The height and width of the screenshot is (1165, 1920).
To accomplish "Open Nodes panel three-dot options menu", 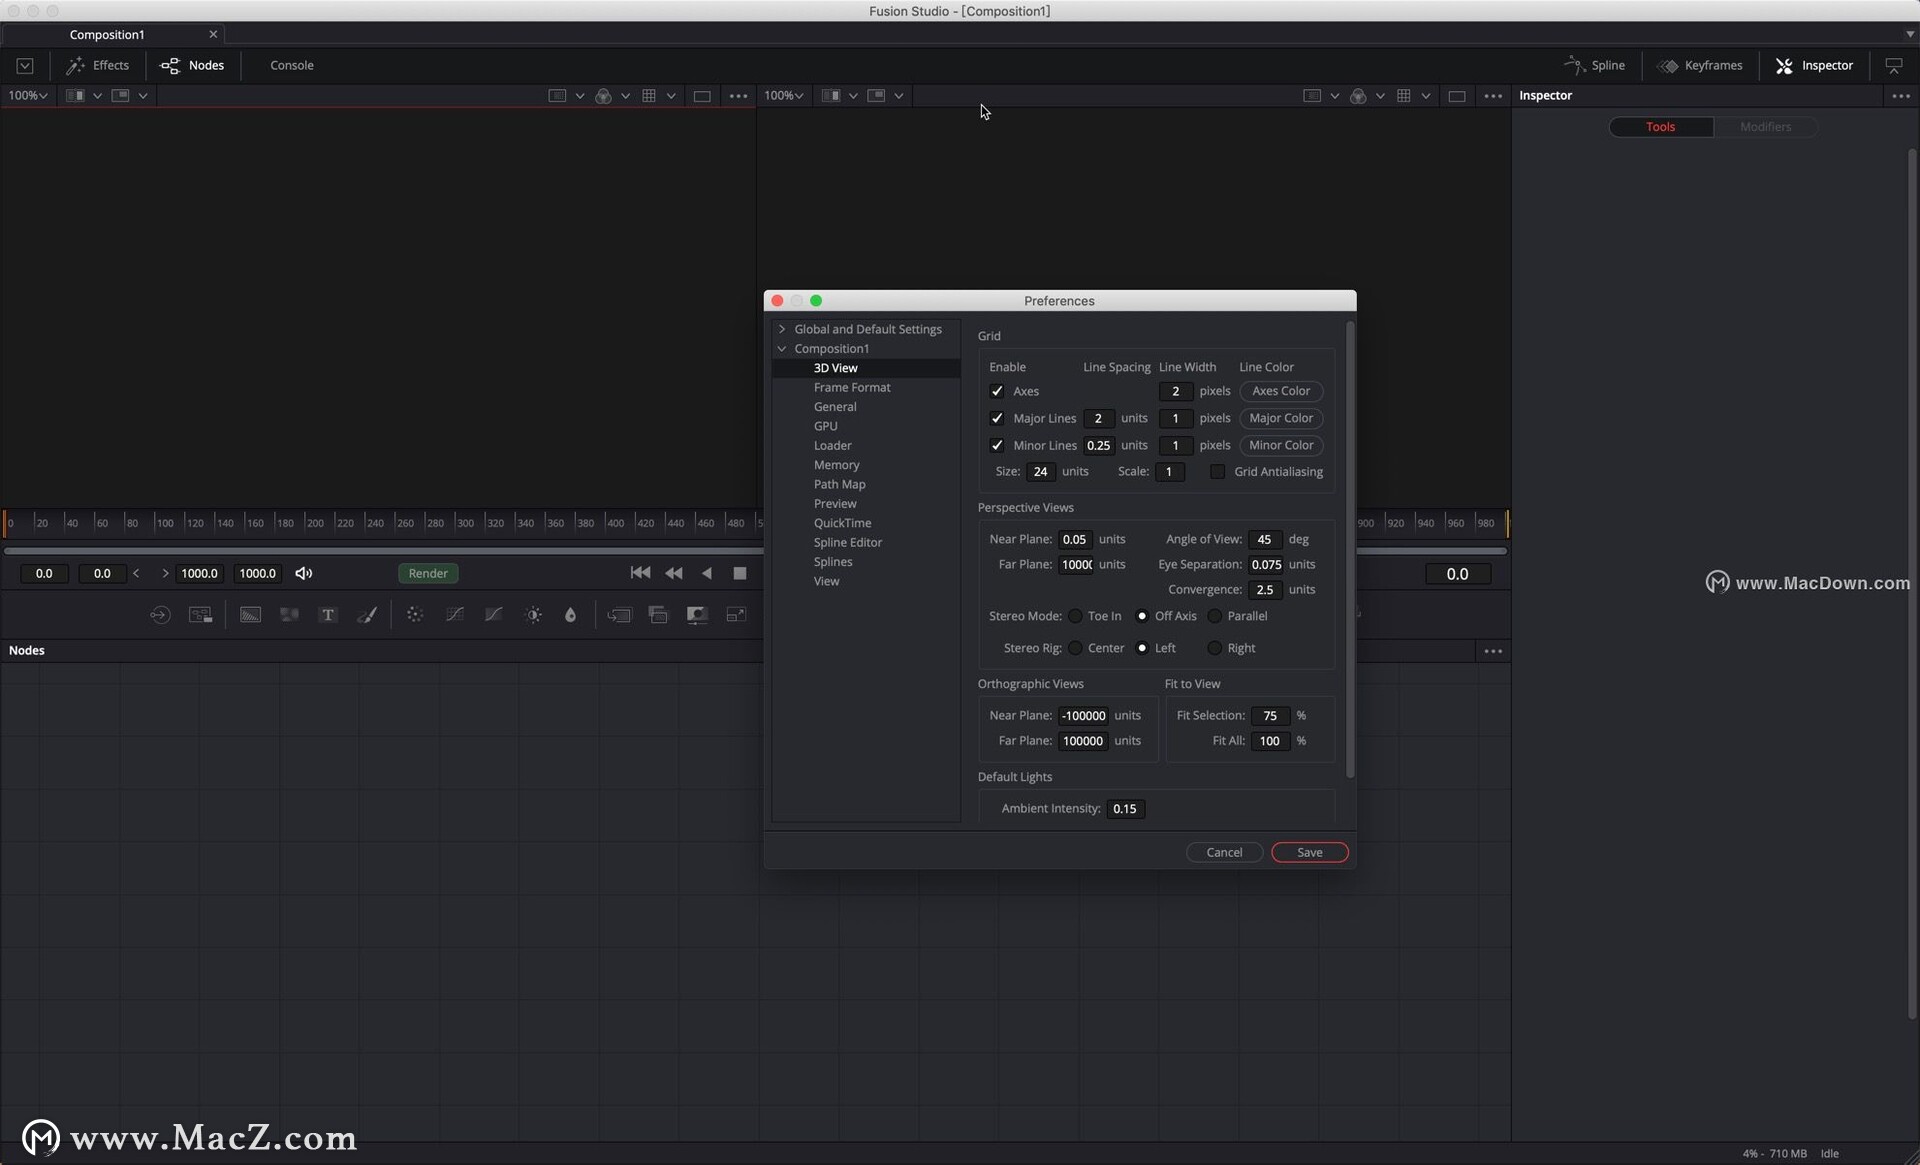I will pos(1493,651).
